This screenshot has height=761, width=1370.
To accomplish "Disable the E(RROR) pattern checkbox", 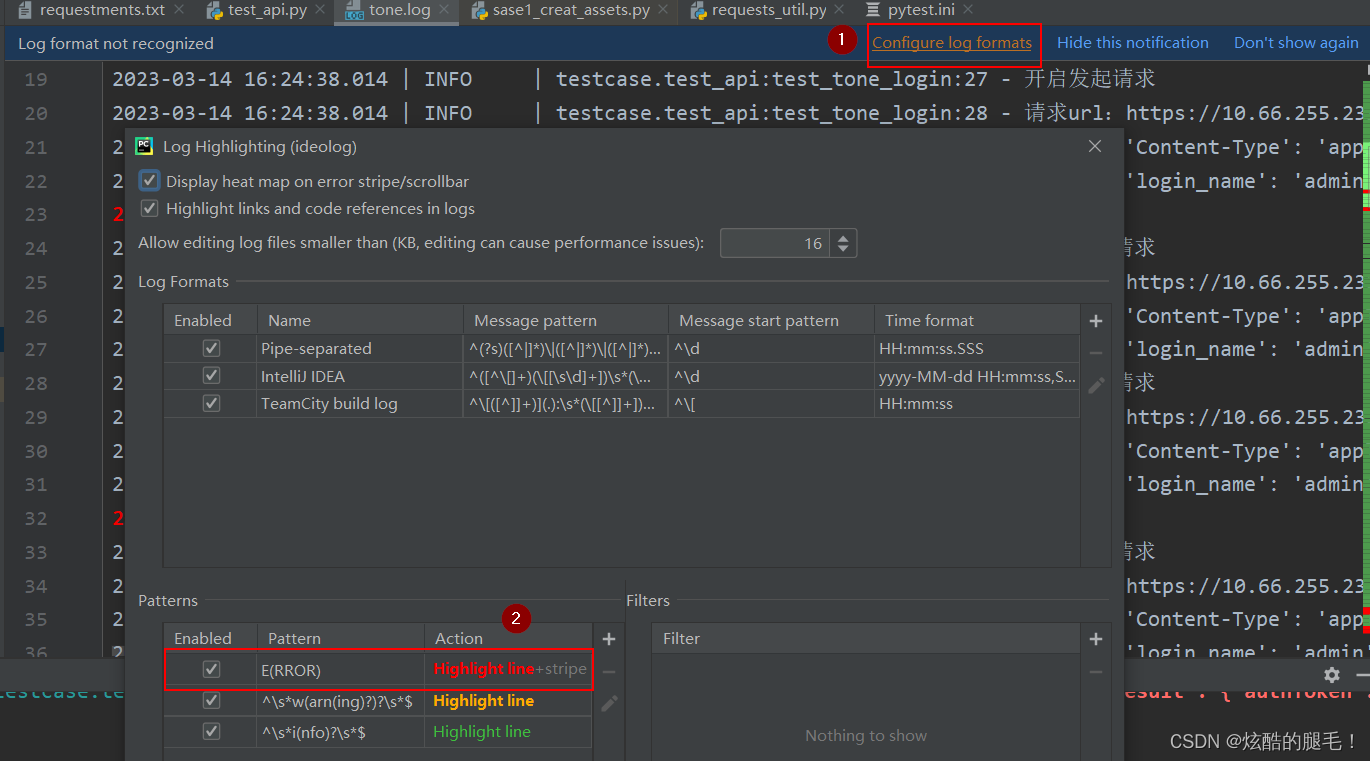I will click(211, 669).
